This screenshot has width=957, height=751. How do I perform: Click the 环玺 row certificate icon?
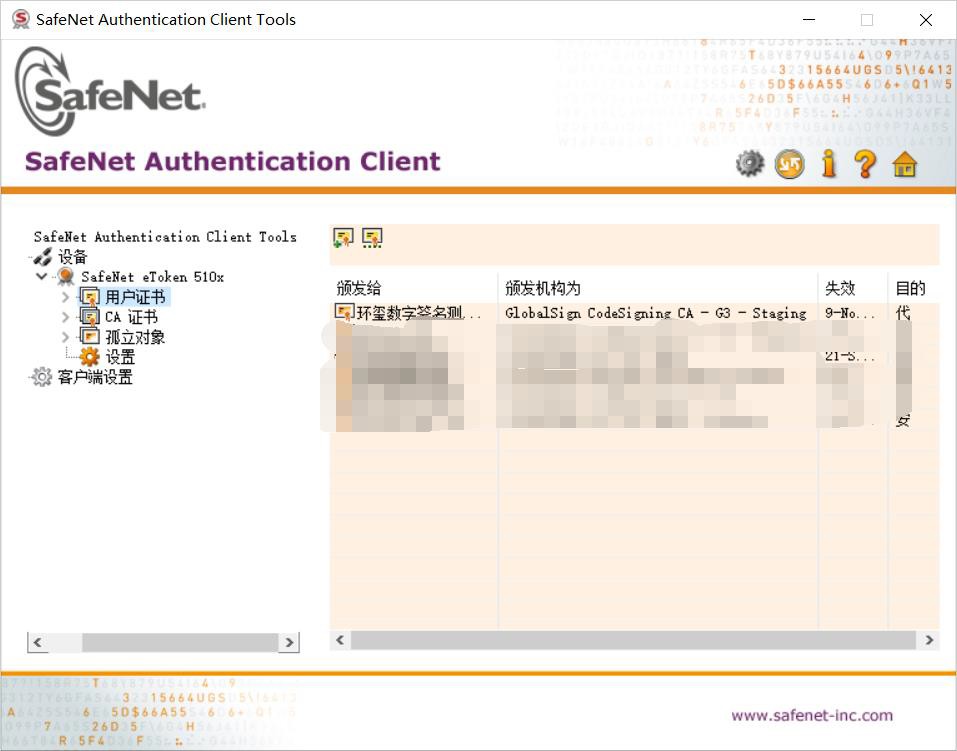click(x=344, y=313)
